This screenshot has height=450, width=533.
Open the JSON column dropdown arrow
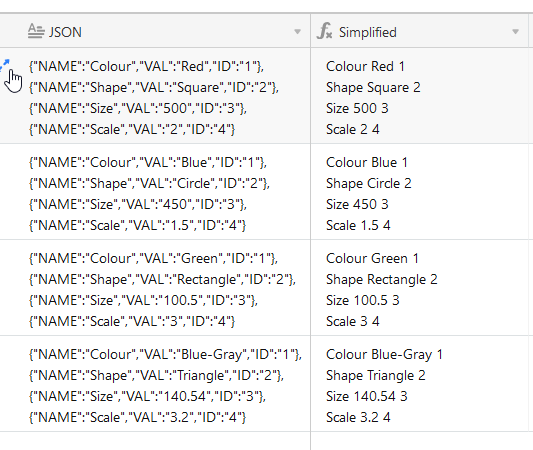[297, 32]
